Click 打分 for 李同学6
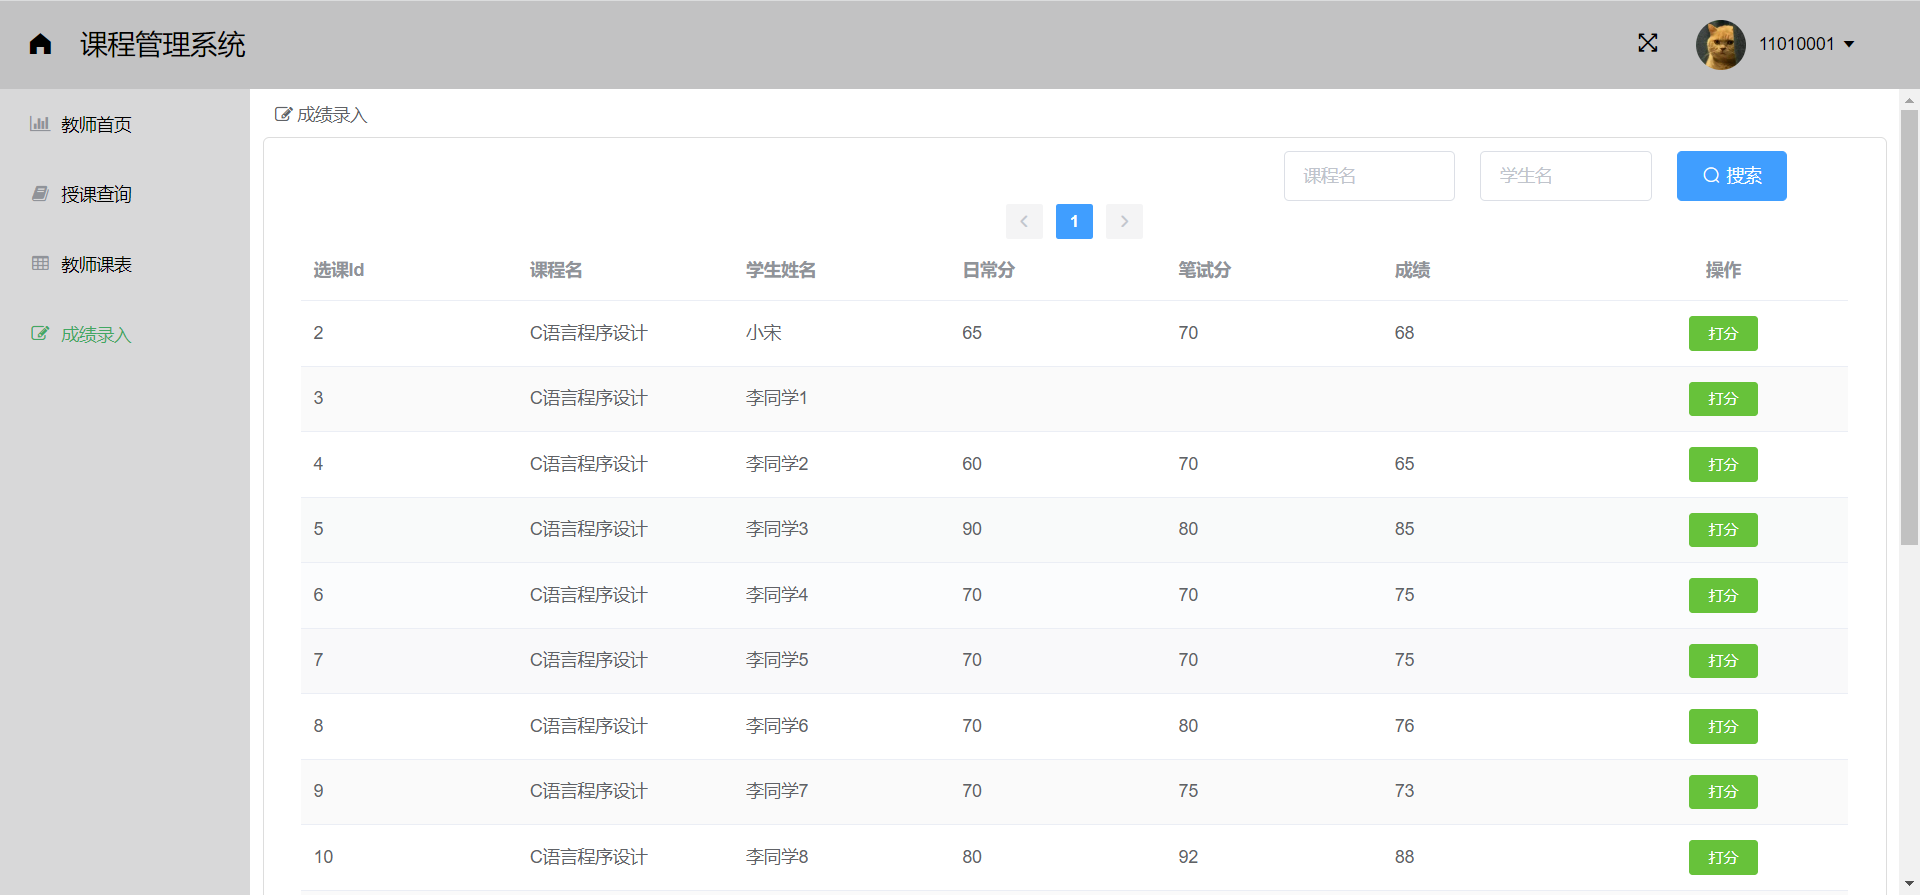The width and height of the screenshot is (1920, 895). [1723, 727]
